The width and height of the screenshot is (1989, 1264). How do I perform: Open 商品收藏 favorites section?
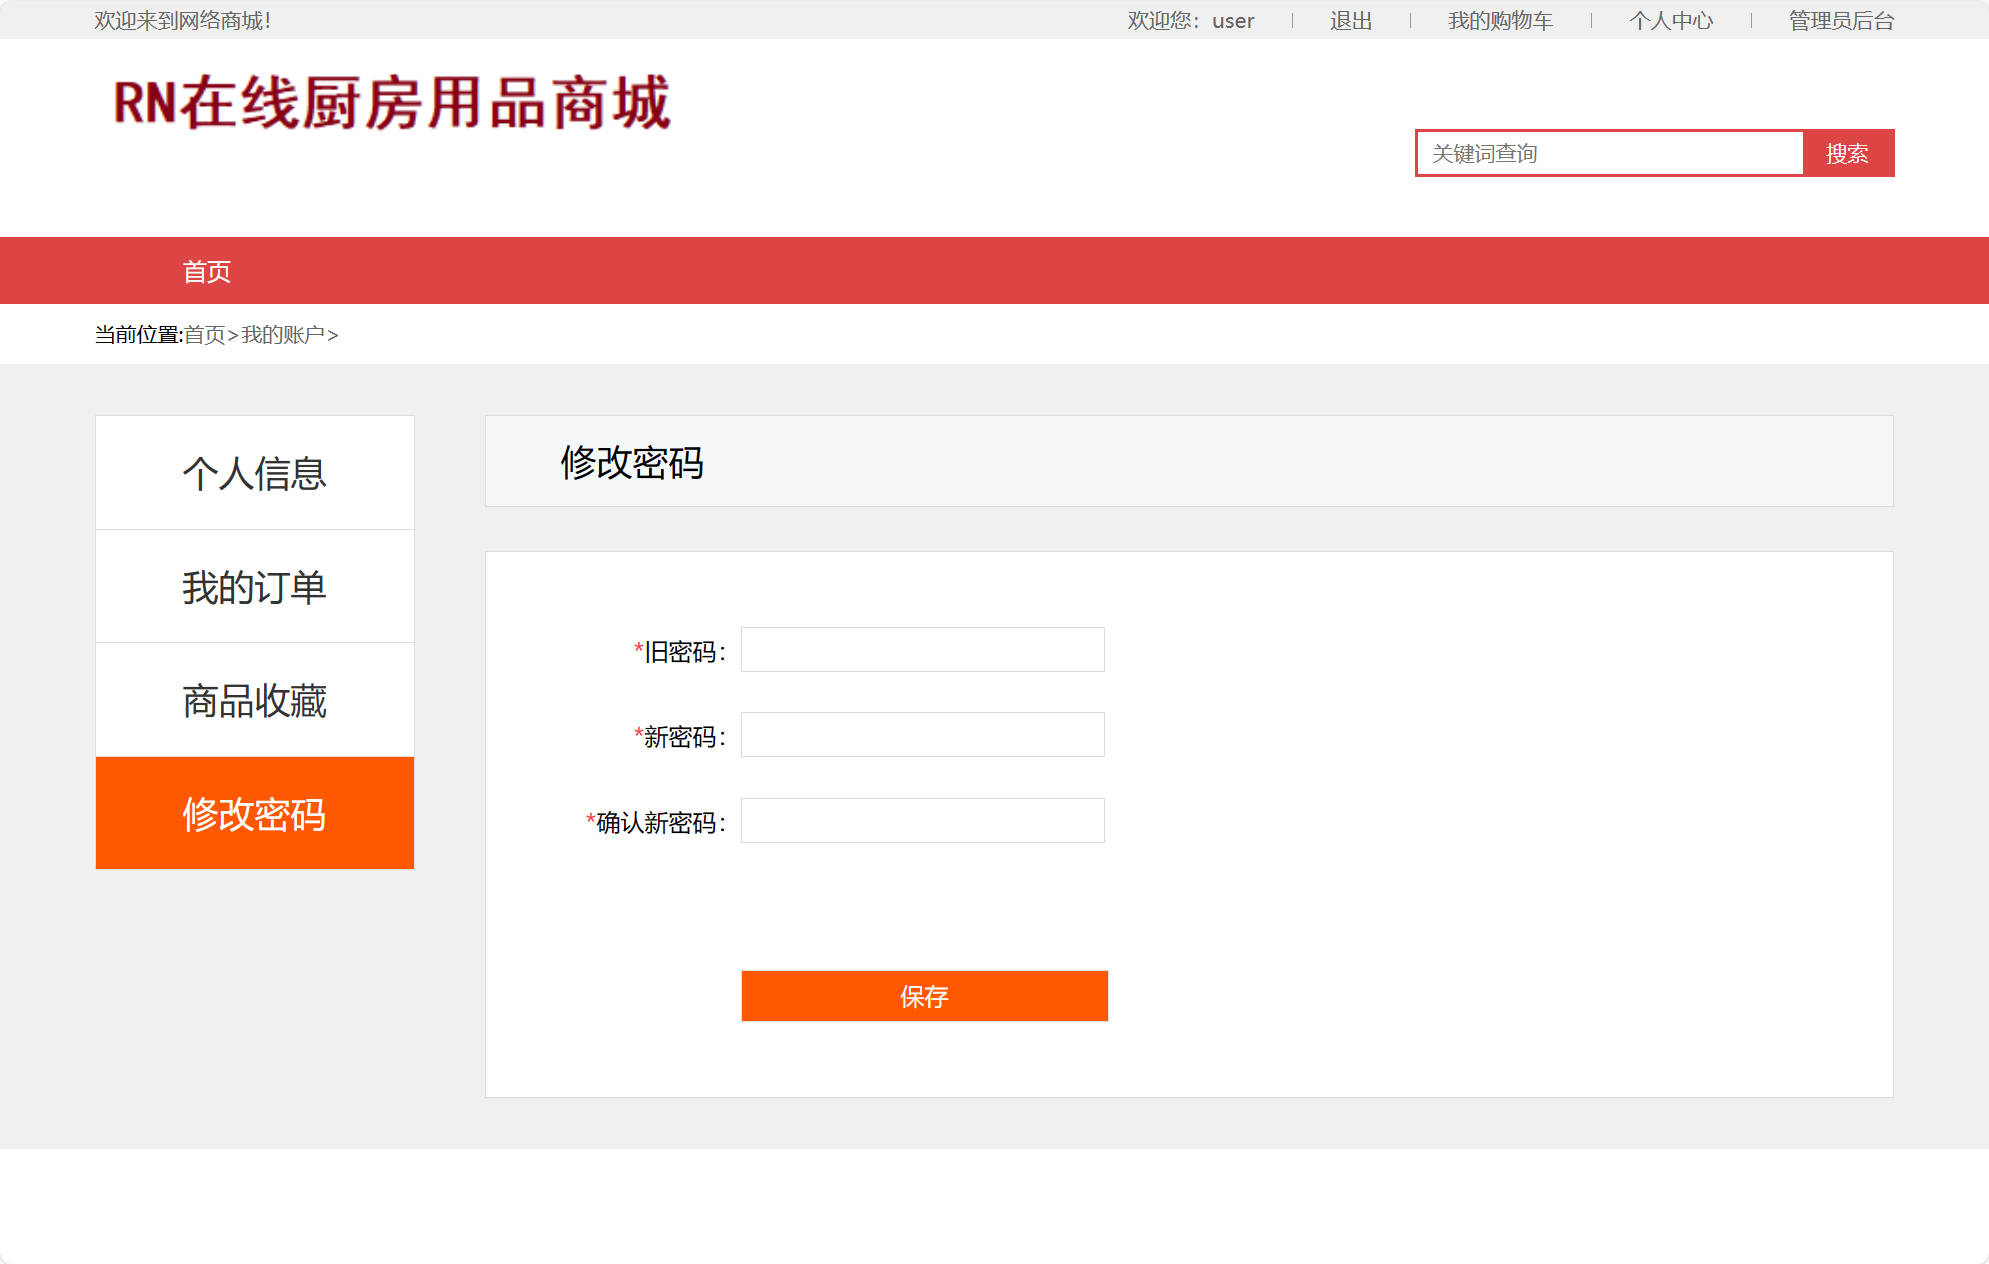coord(254,700)
